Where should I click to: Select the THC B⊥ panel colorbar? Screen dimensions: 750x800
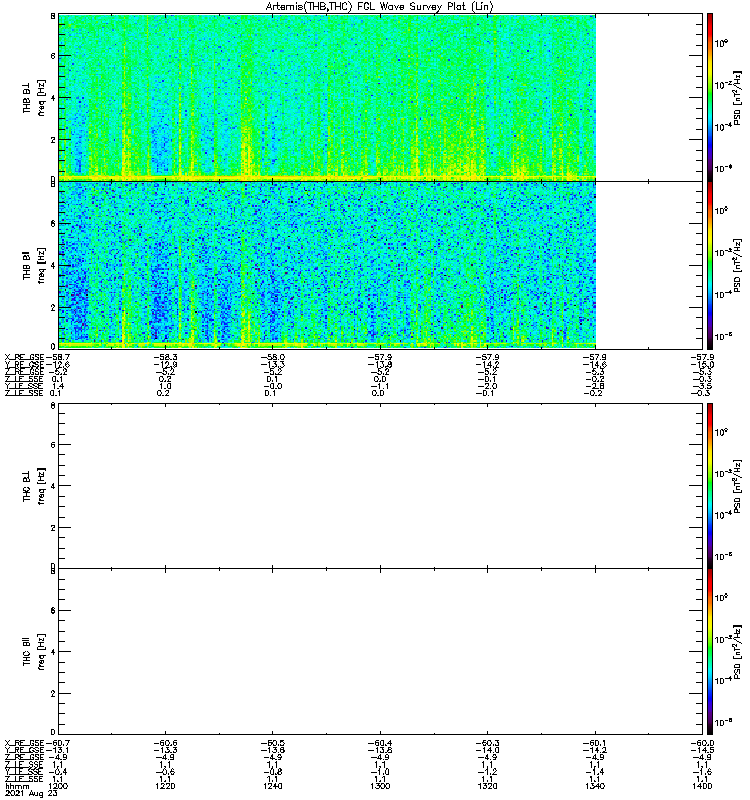[710, 486]
